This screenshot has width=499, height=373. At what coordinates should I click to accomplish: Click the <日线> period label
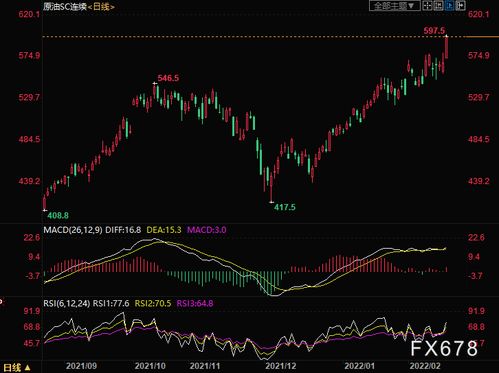click(x=101, y=6)
